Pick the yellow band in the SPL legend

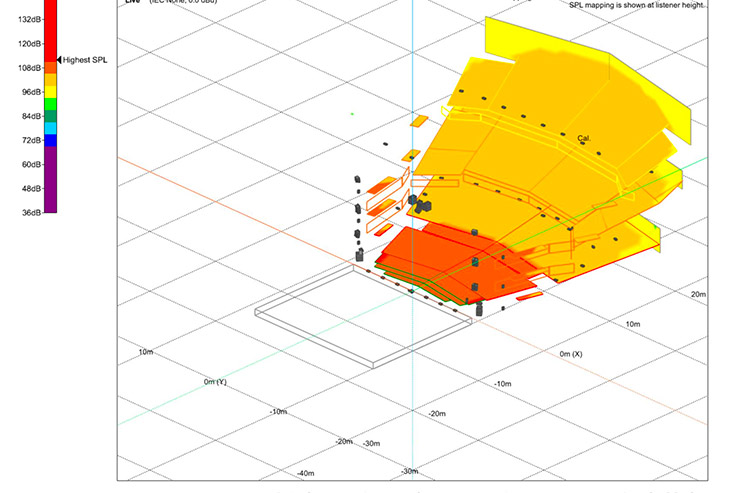[50, 92]
